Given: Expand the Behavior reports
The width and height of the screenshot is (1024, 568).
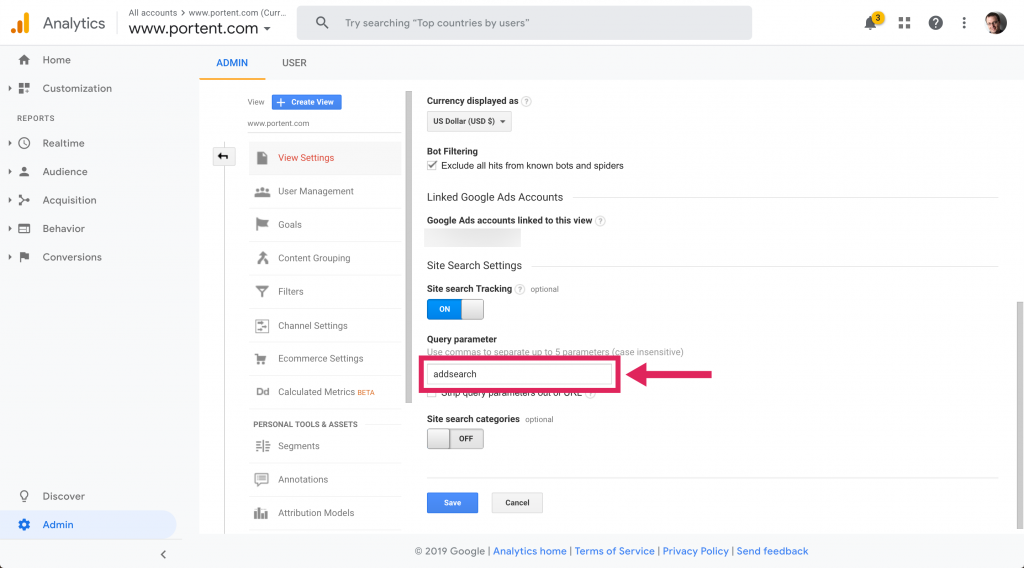Looking at the screenshot, I should point(10,229).
